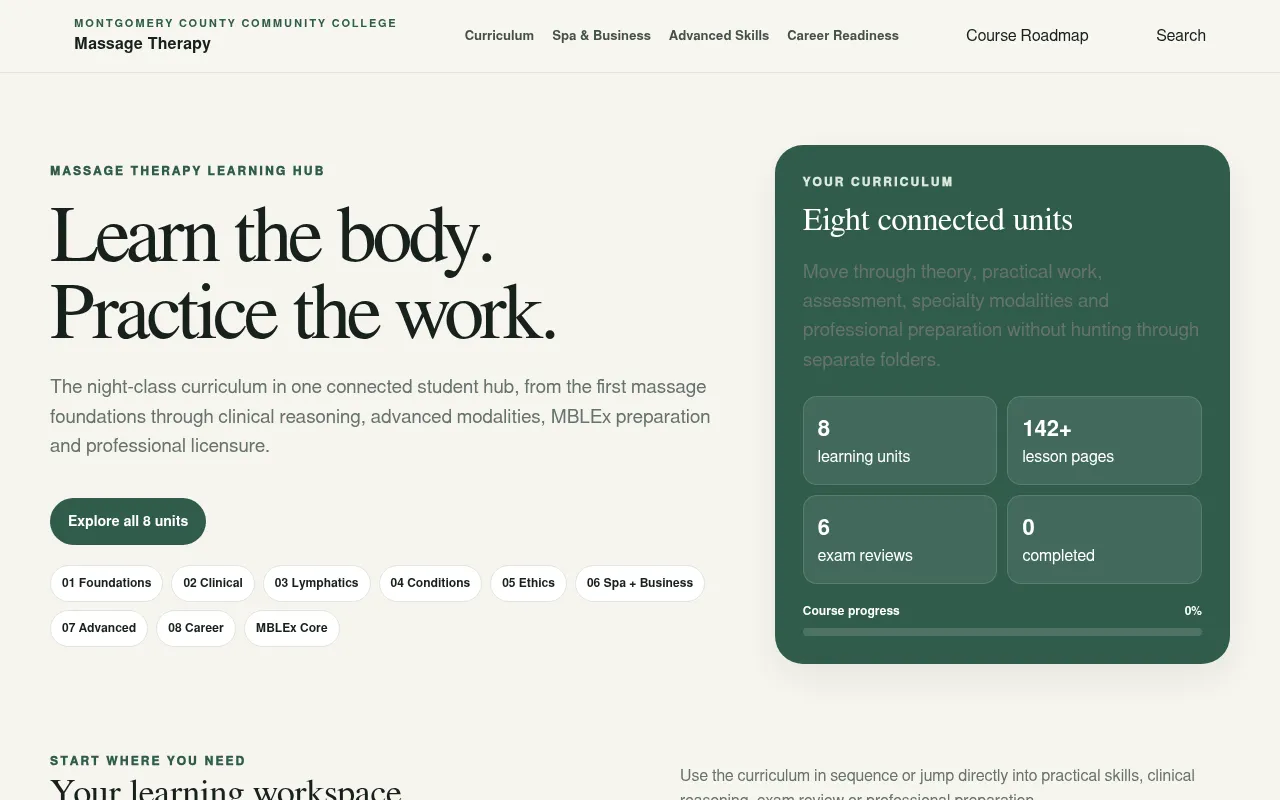Viewport: 1280px width, 800px height.
Task: Select the 02 Clinical unit chip
Action: click(x=213, y=583)
